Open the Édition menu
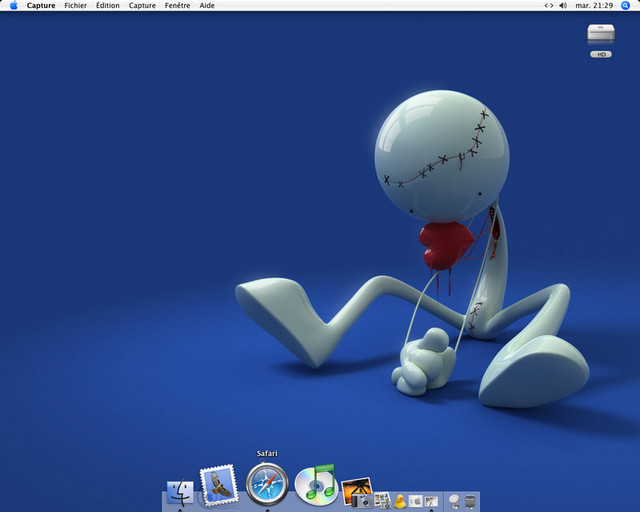Viewport: 640px width, 512px height. pos(108,5)
